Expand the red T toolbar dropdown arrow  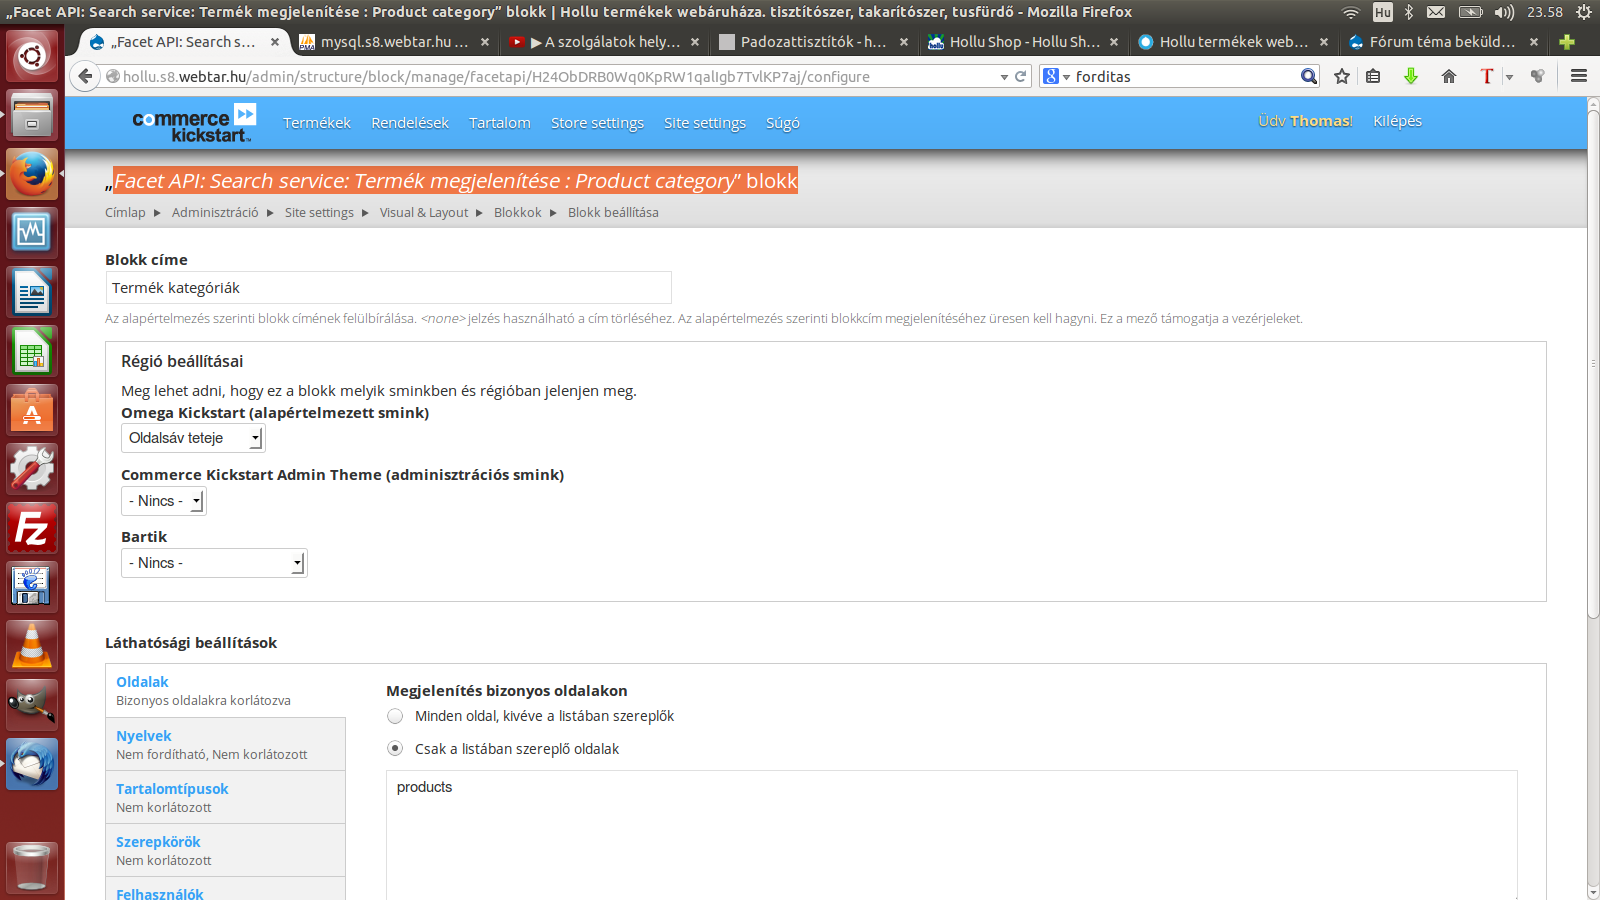[x=1509, y=77]
